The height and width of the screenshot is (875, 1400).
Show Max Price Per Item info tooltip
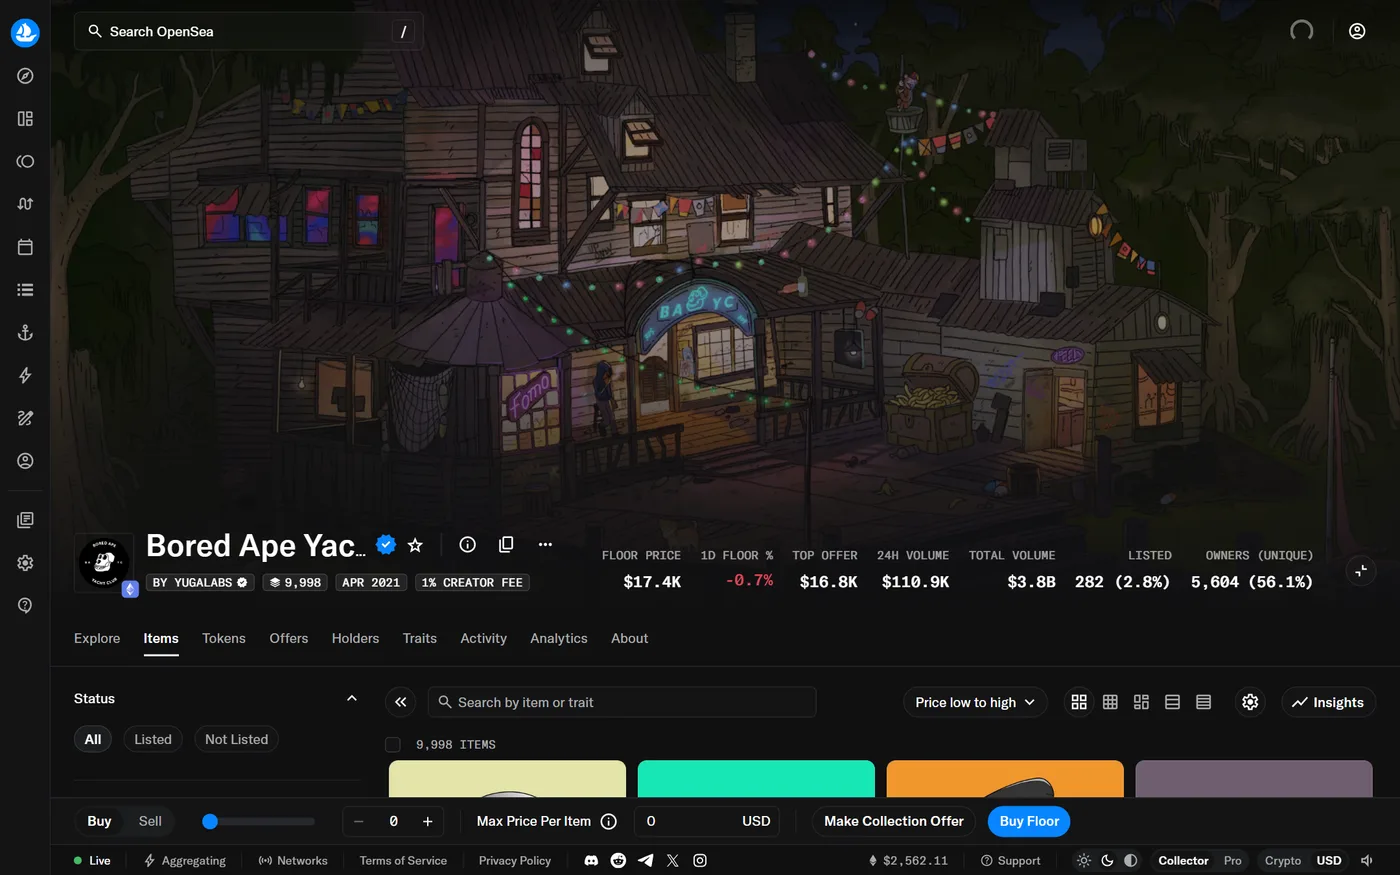coord(608,821)
